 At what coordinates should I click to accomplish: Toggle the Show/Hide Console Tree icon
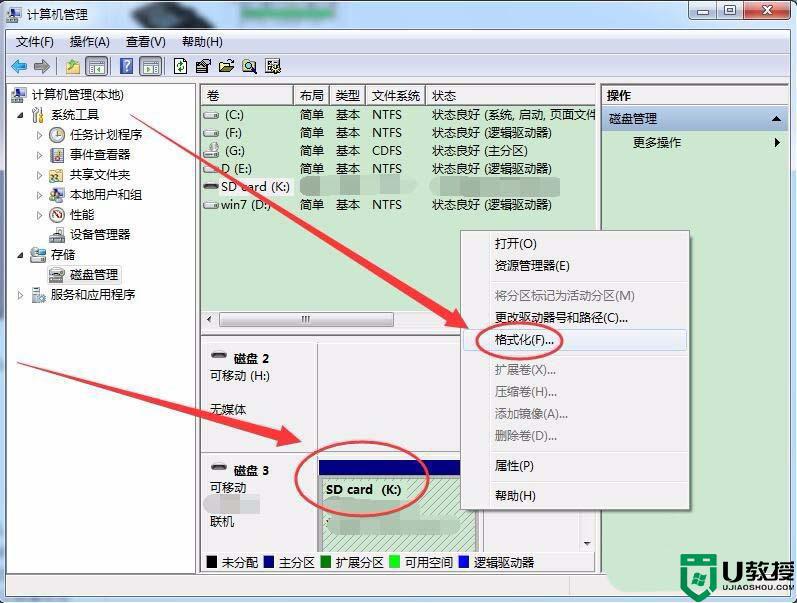point(97,66)
